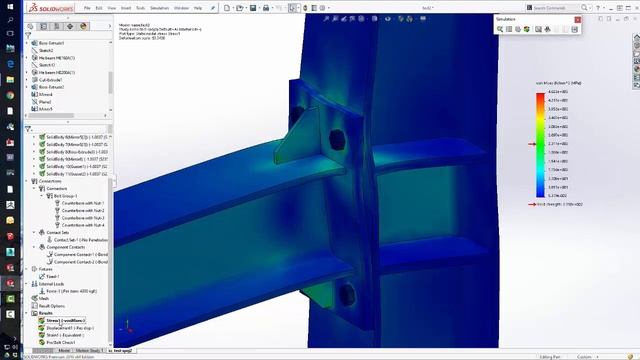Click magnifier icon in Simulation toolbar
This screenshot has width=640, height=360.
click(x=500, y=29)
